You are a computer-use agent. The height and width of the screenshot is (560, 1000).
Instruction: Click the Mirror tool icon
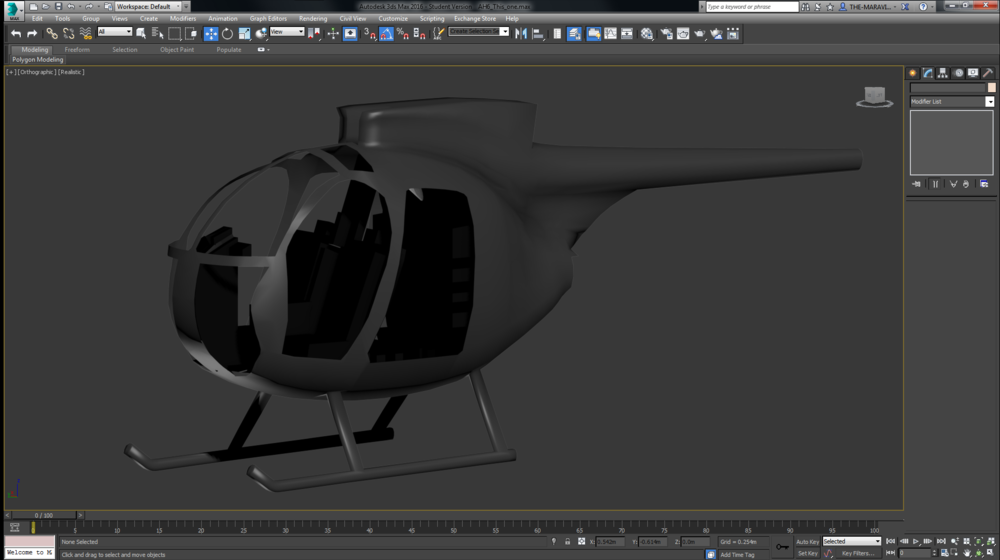(x=521, y=34)
